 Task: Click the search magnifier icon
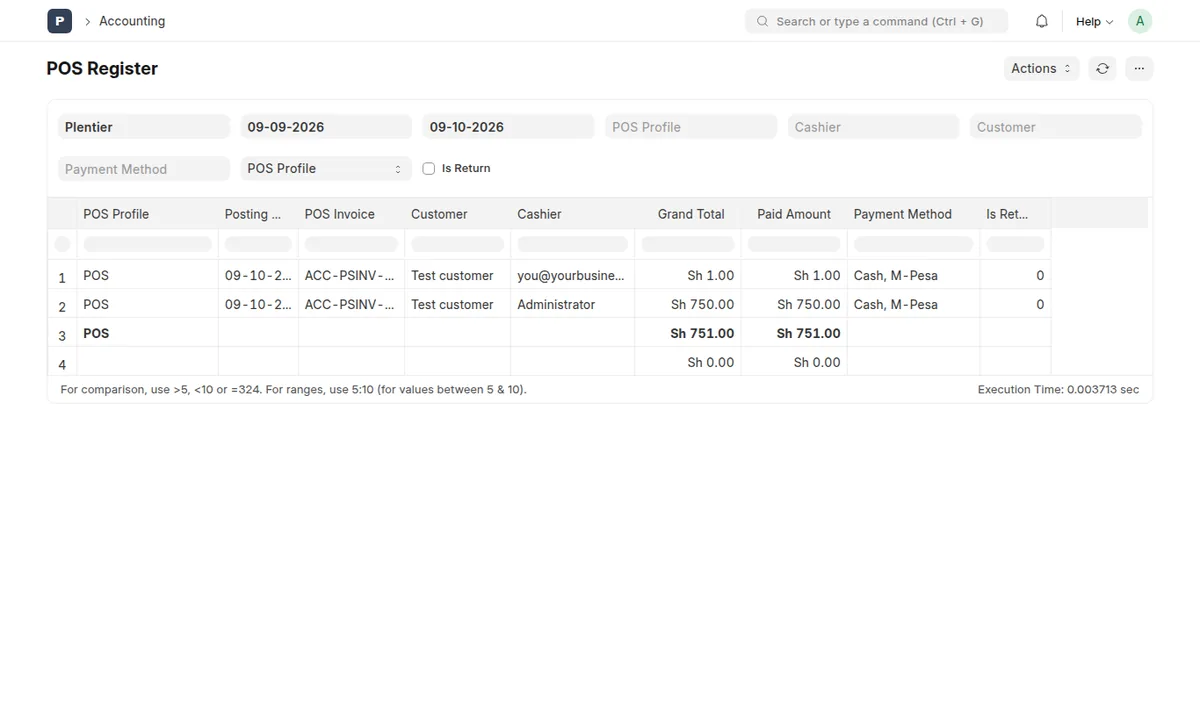click(x=762, y=21)
